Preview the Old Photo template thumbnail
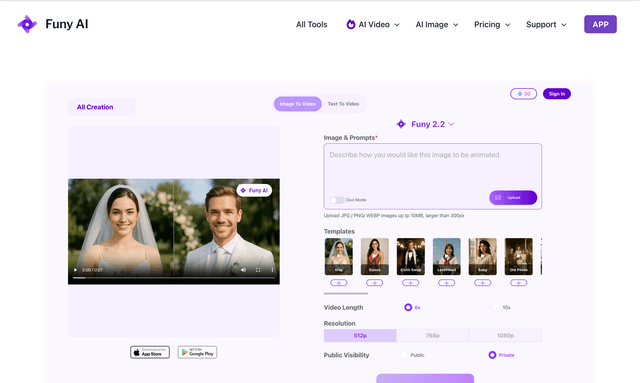The width and height of the screenshot is (640, 383). 519,256
